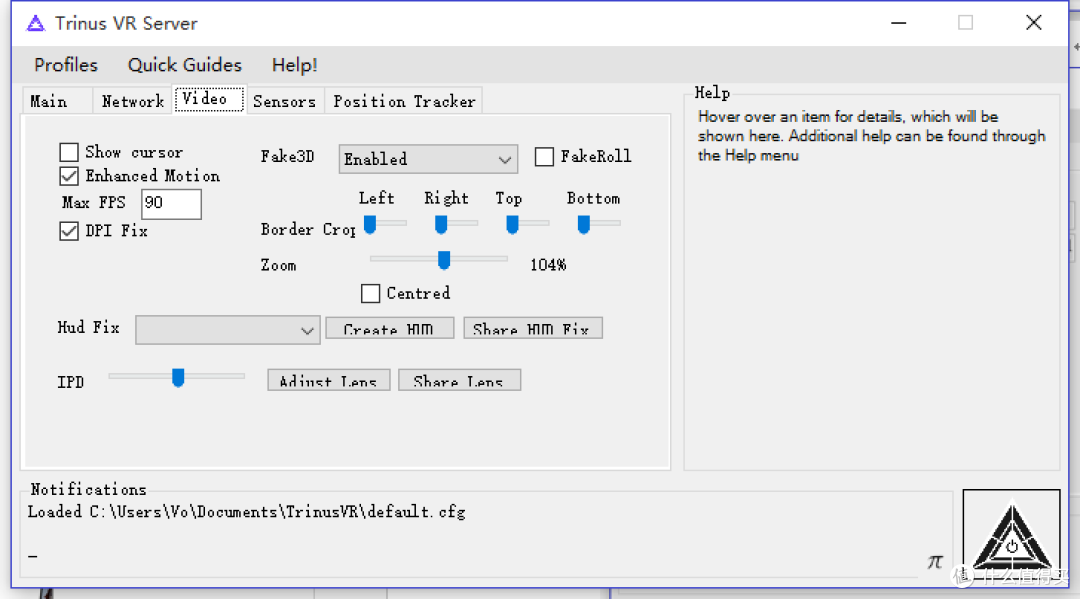Image resolution: width=1080 pixels, height=599 pixels.
Task: Click the 104% zoom value text
Action: point(548,265)
